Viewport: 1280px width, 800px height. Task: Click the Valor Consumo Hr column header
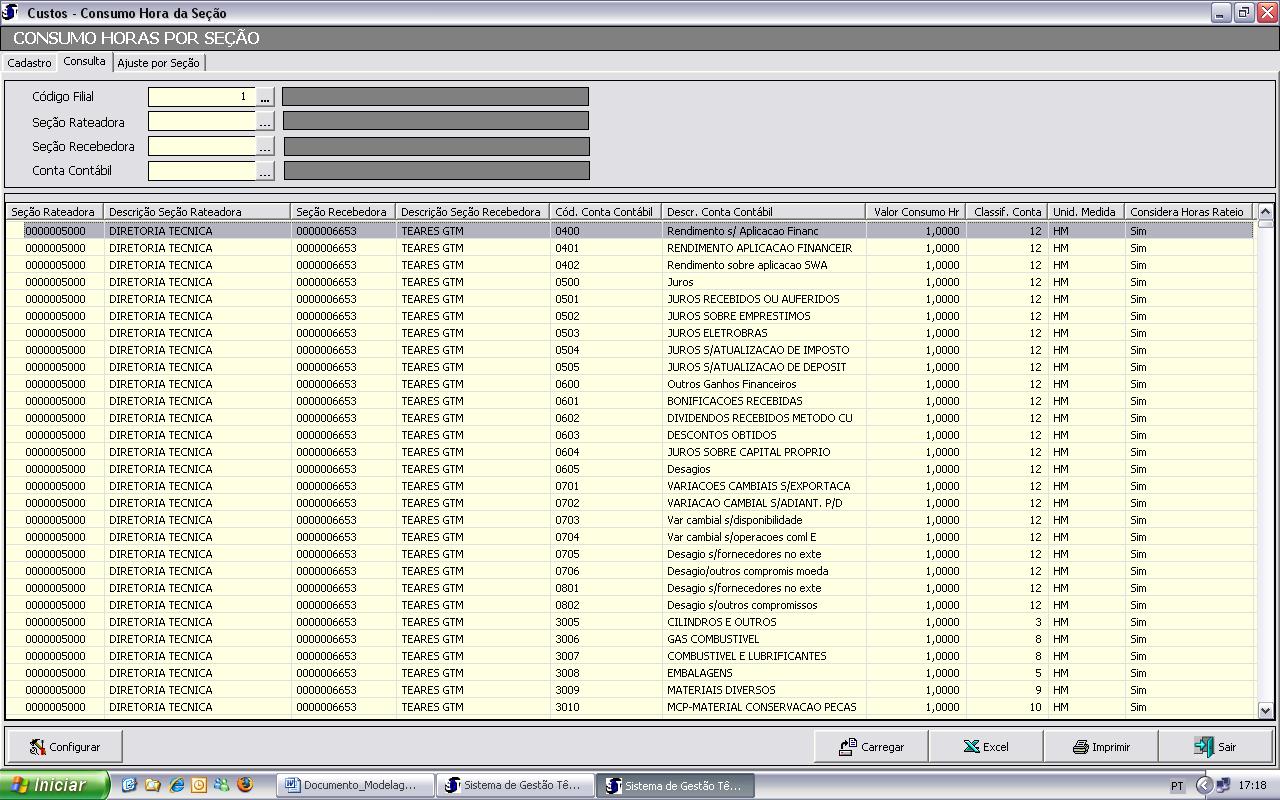click(915, 212)
